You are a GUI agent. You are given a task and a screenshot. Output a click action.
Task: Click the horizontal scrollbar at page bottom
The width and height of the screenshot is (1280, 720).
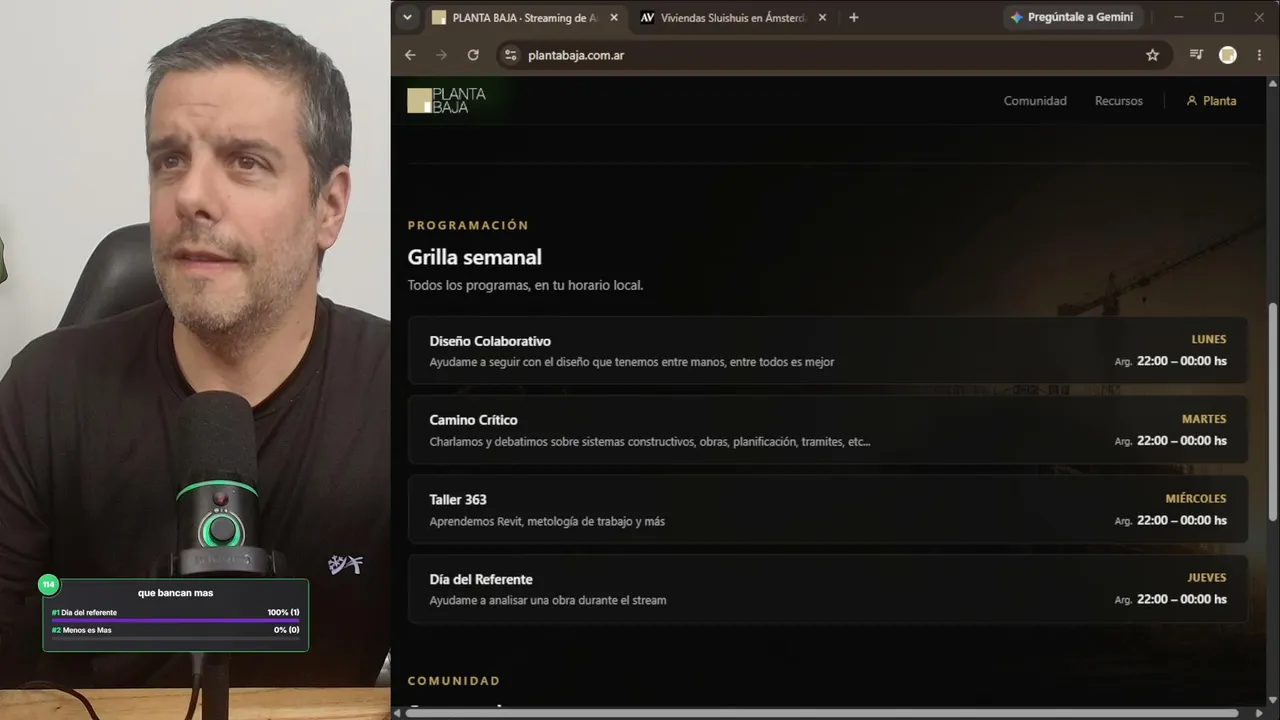pos(822,713)
